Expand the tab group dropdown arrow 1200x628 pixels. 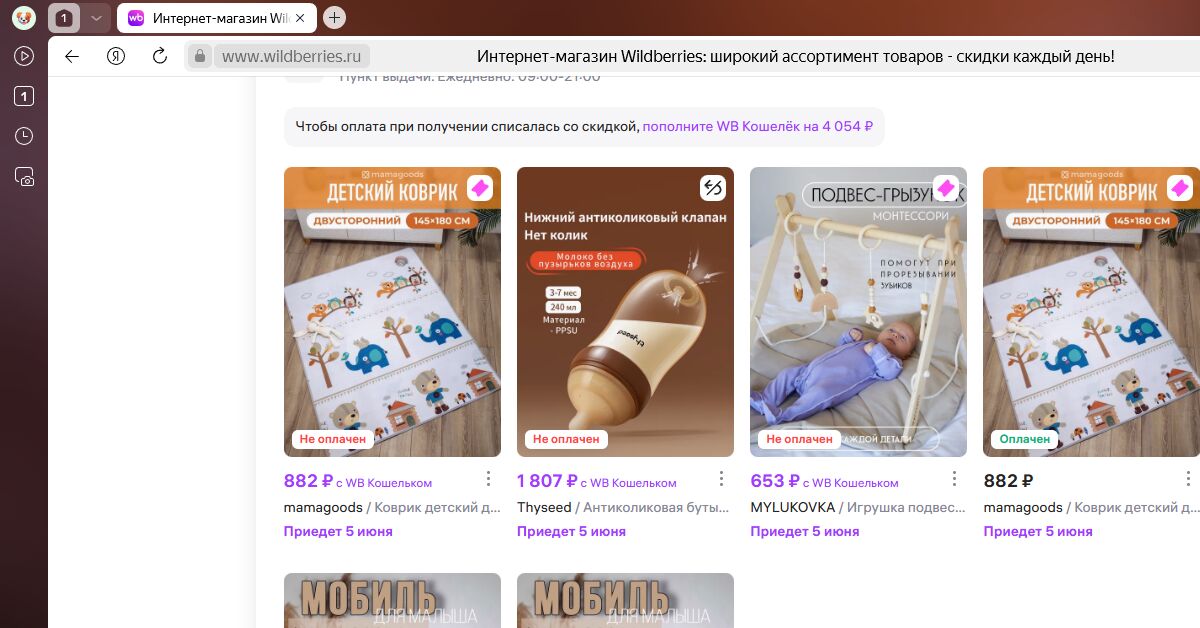(95, 18)
